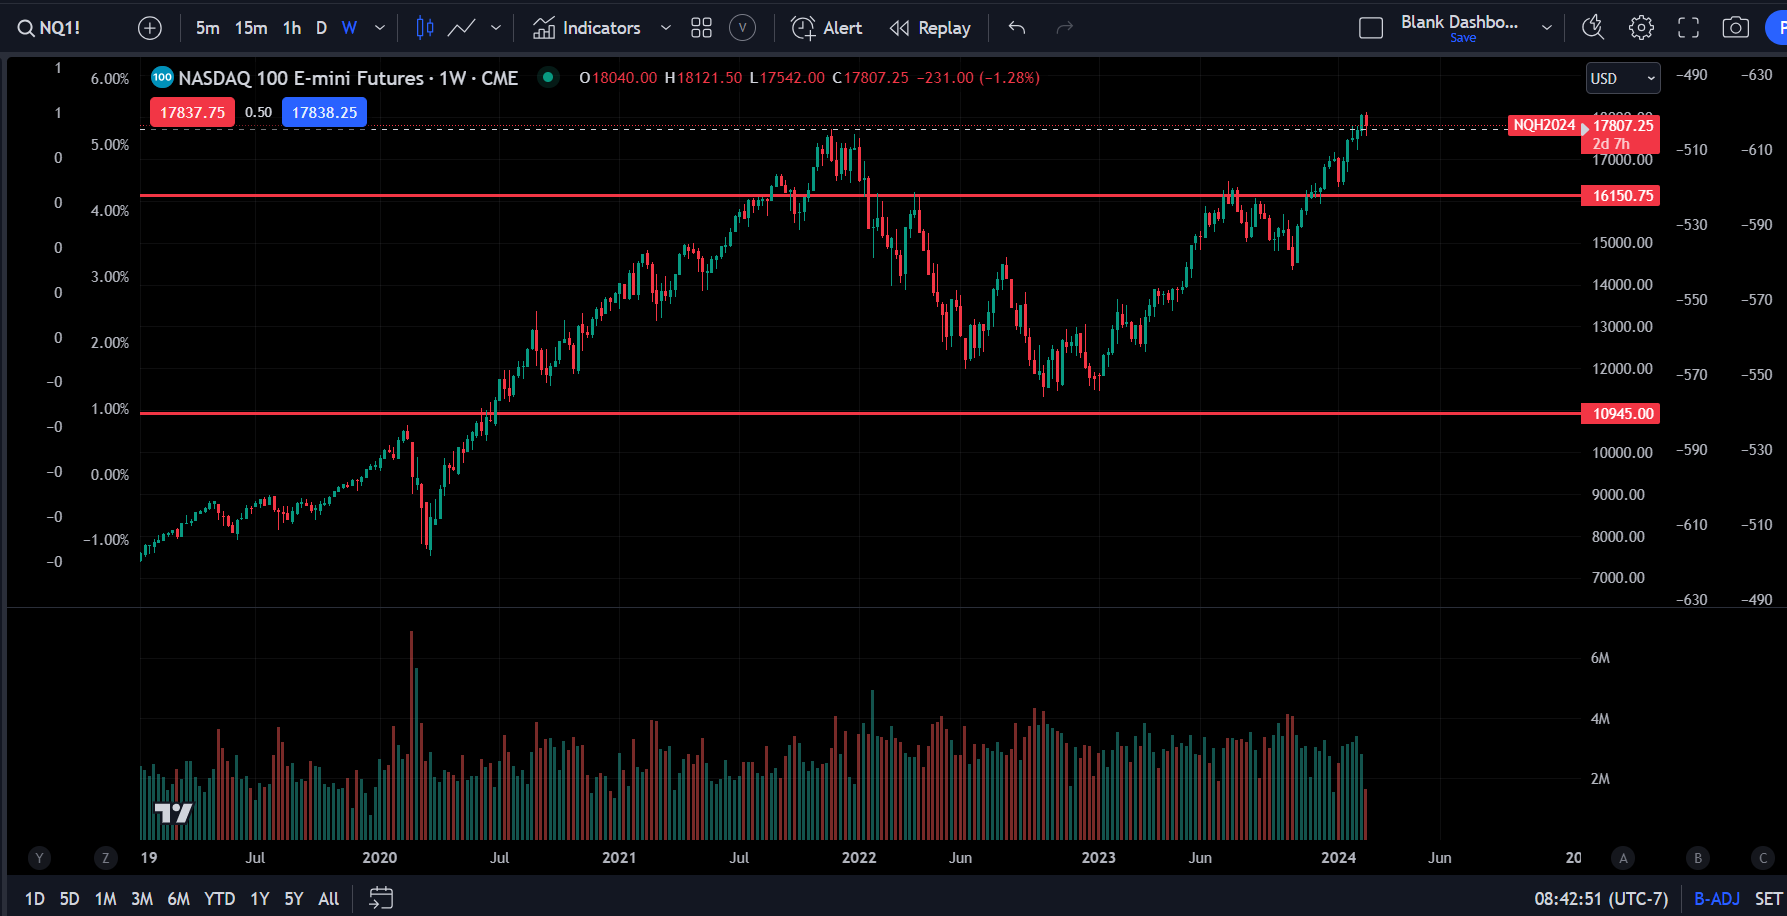
Task: Expand the timeframe interval dropdown
Action: (x=380, y=28)
